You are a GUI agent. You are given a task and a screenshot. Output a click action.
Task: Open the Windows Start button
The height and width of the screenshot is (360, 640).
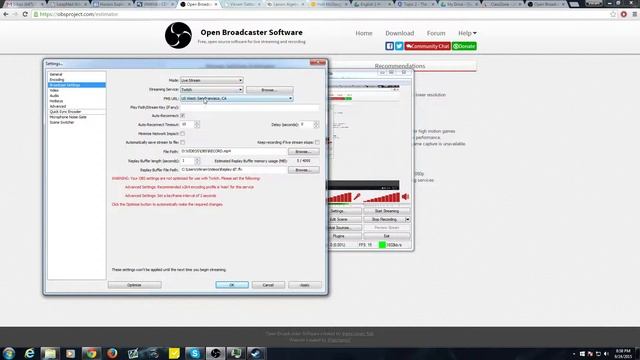tap(9, 353)
